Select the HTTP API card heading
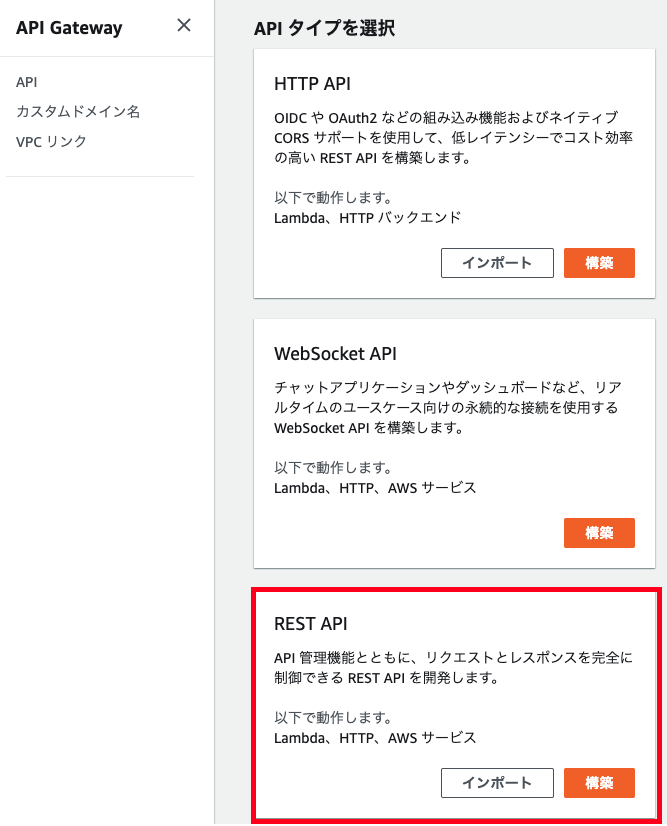 312,84
